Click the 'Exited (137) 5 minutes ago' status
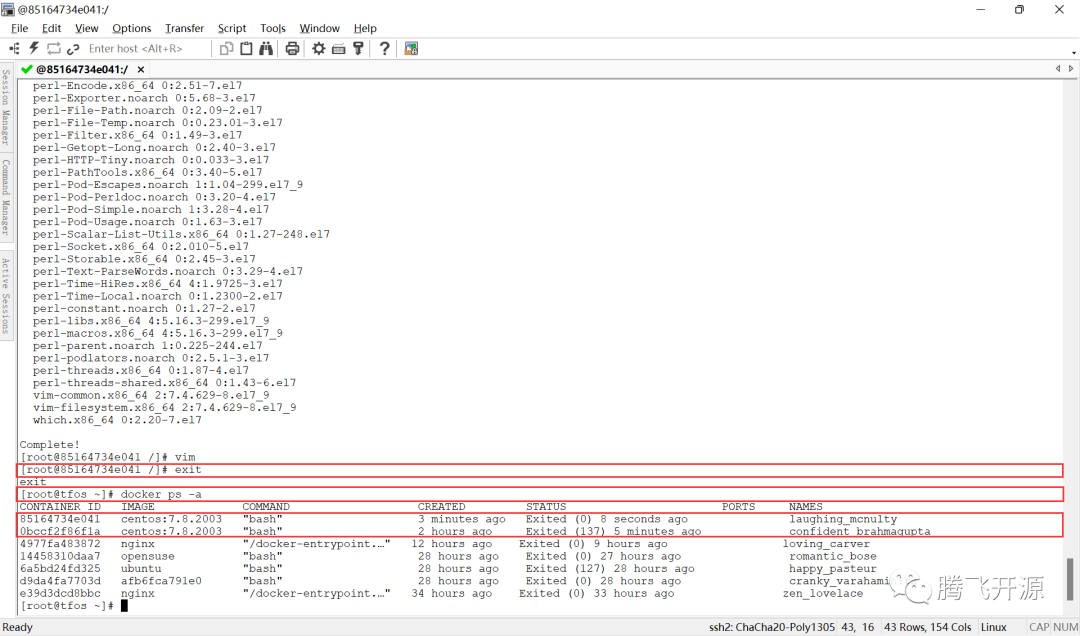The height and width of the screenshot is (636, 1080). pos(613,531)
